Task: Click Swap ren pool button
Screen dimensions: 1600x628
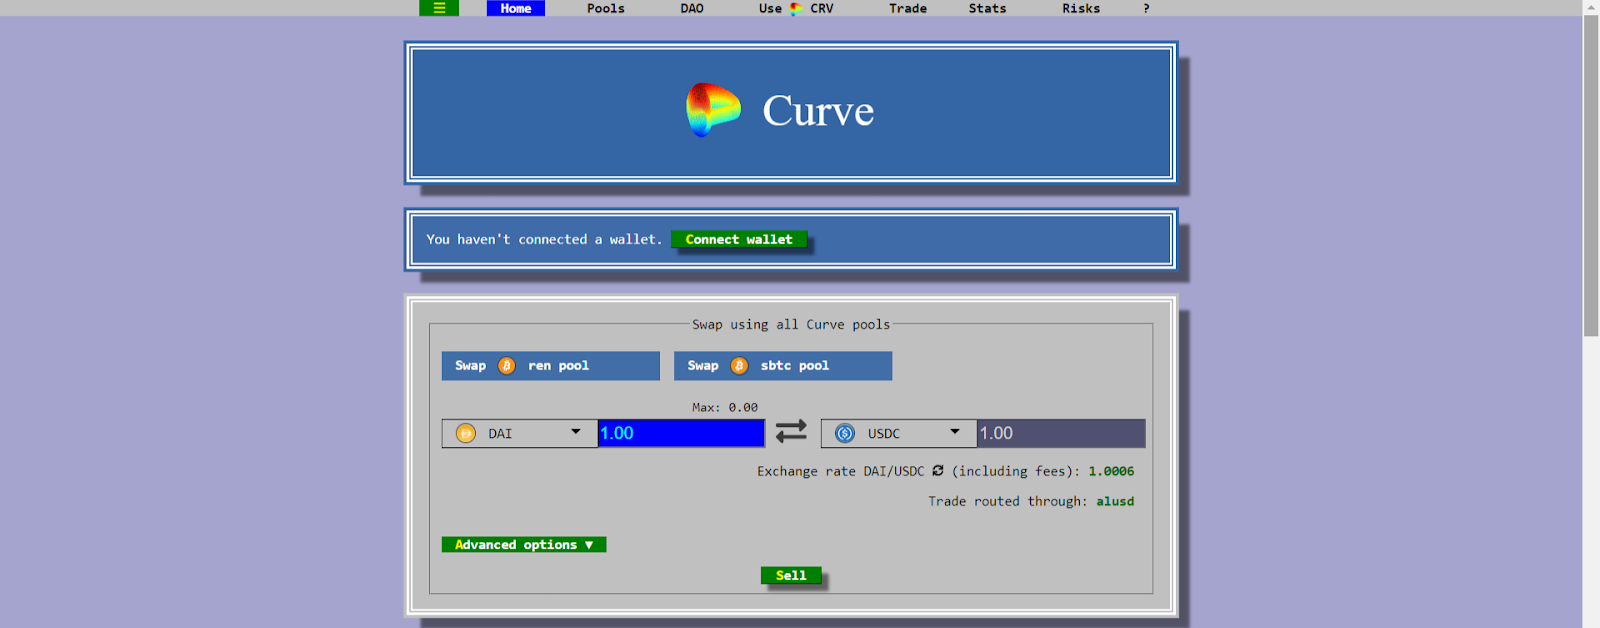Action: [x=551, y=366]
